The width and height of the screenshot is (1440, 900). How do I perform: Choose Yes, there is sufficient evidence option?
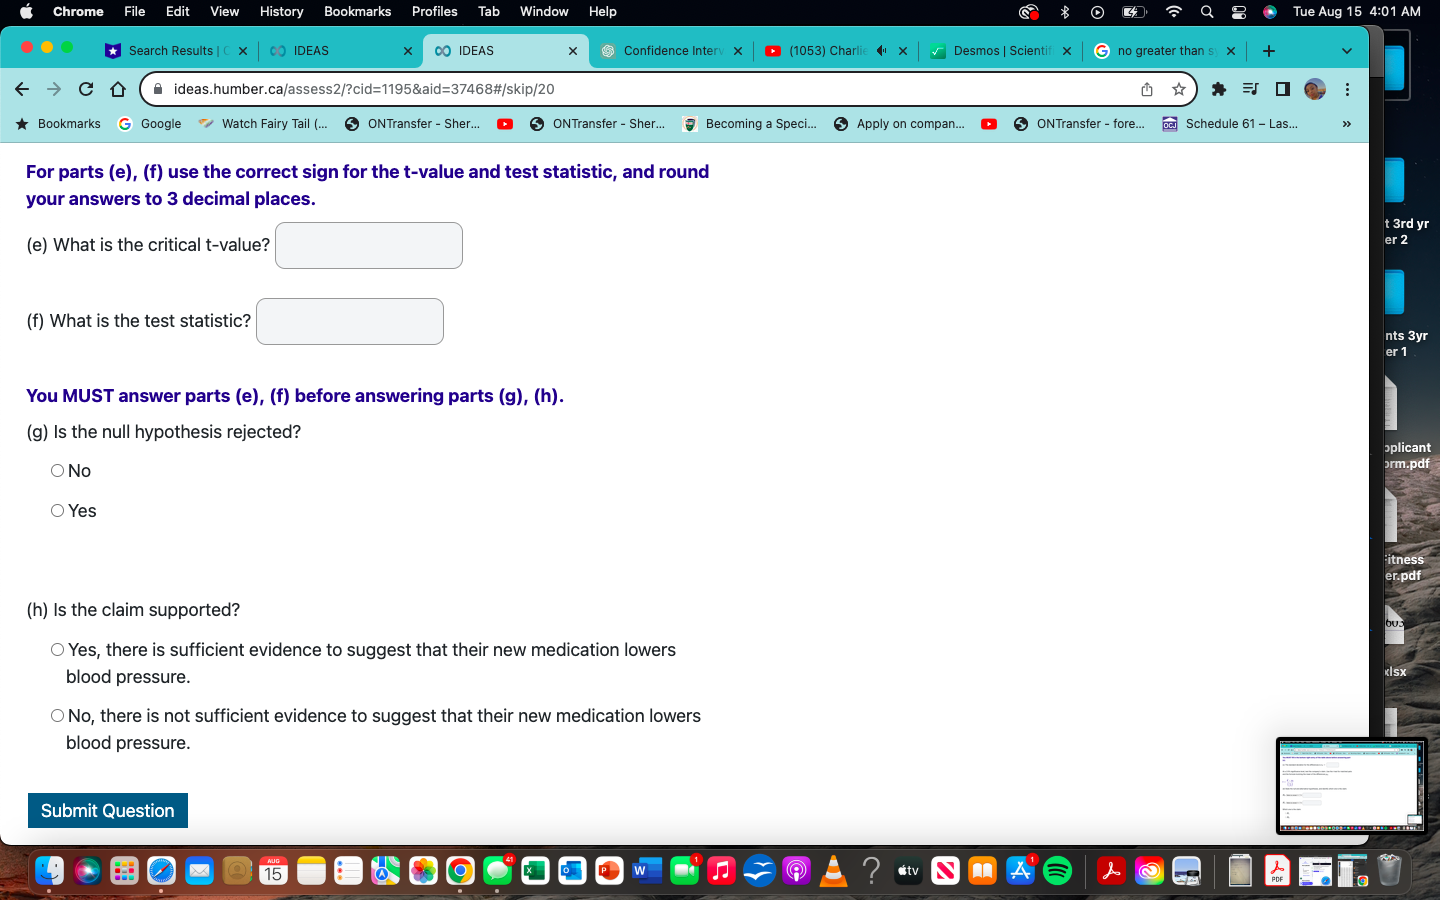pyautogui.click(x=57, y=650)
